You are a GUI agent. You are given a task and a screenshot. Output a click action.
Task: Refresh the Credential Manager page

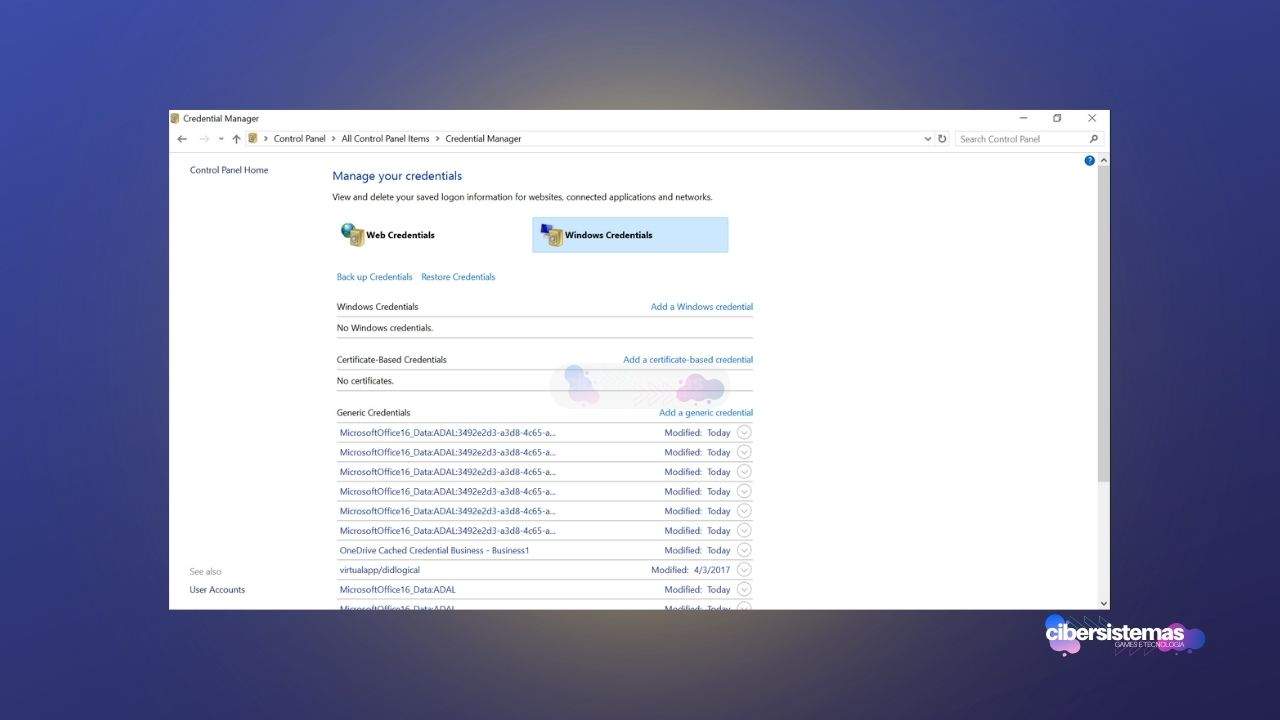pyautogui.click(x=942, y=139)
